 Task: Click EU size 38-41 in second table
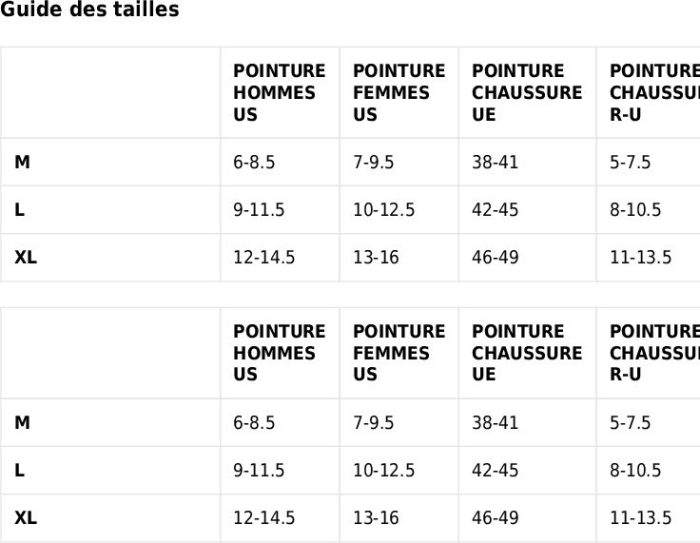(x=495, y=423)
